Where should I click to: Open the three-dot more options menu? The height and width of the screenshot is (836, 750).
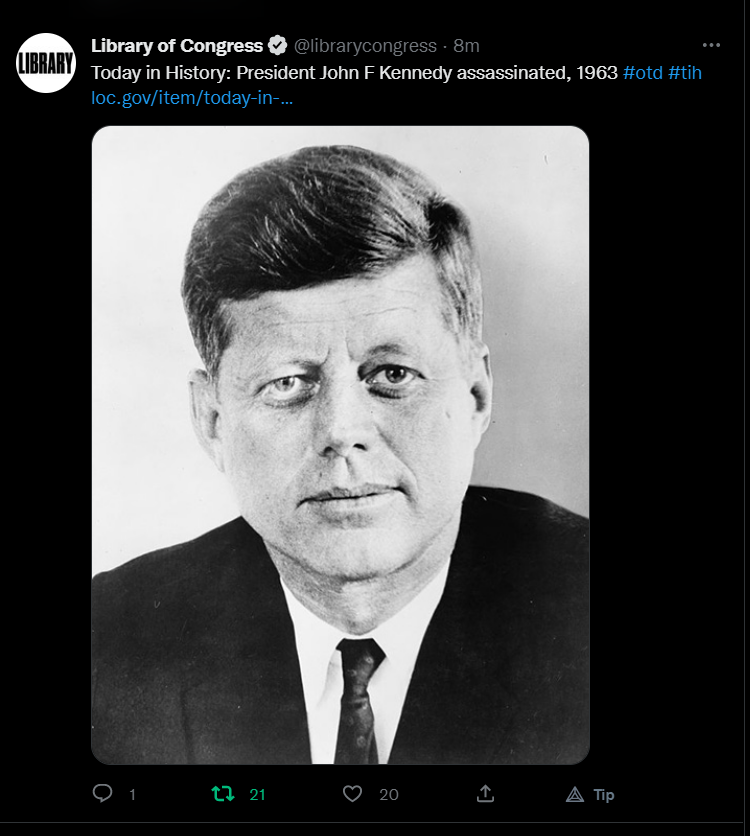(711, 45)
